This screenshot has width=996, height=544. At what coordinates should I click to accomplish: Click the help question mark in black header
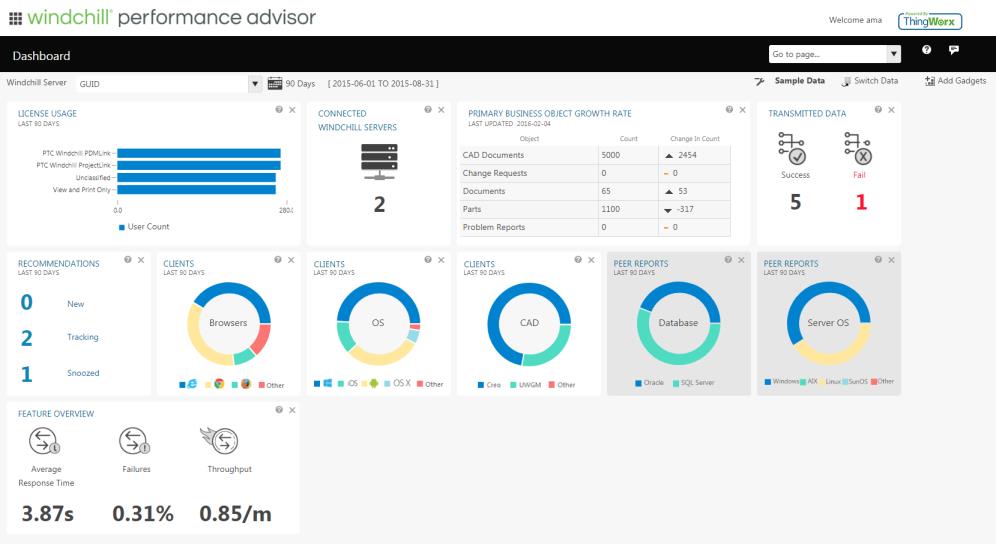pos(926,51)
